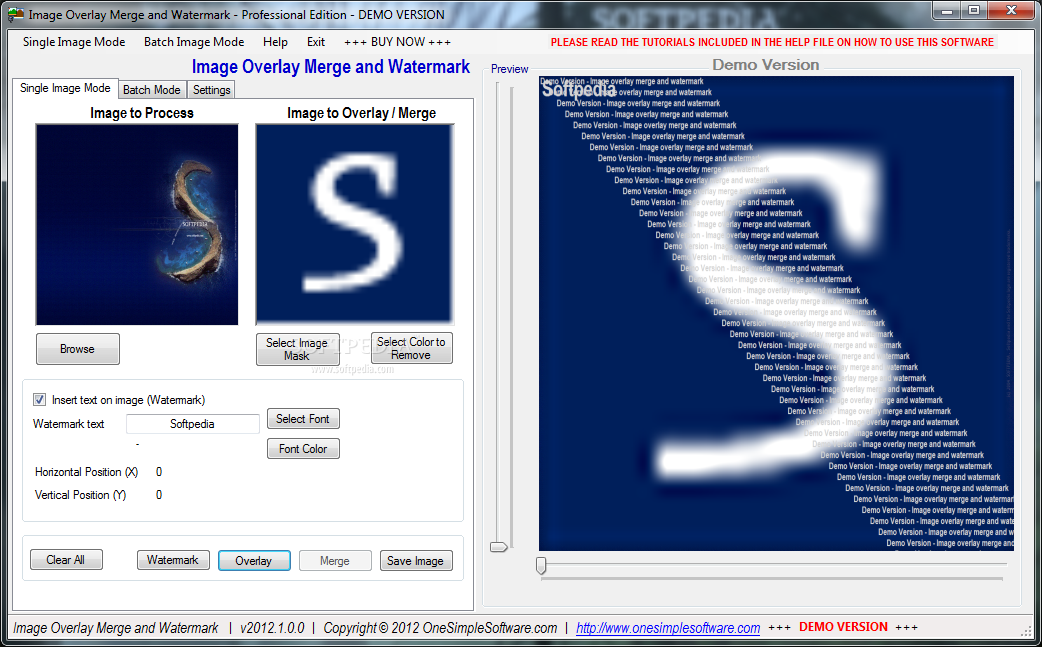Click Select Color to Remove button

411,348
